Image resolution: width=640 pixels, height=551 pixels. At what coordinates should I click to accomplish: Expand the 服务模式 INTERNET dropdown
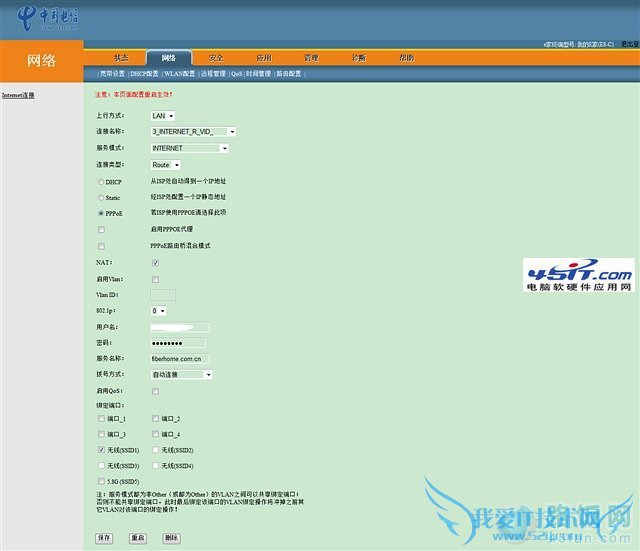(x=190, y=148)
